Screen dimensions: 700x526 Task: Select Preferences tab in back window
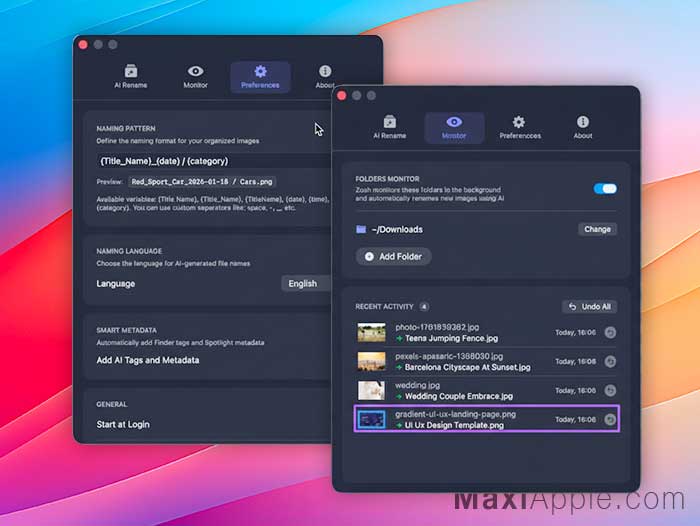pyautogui.click(x=260, y=77)
